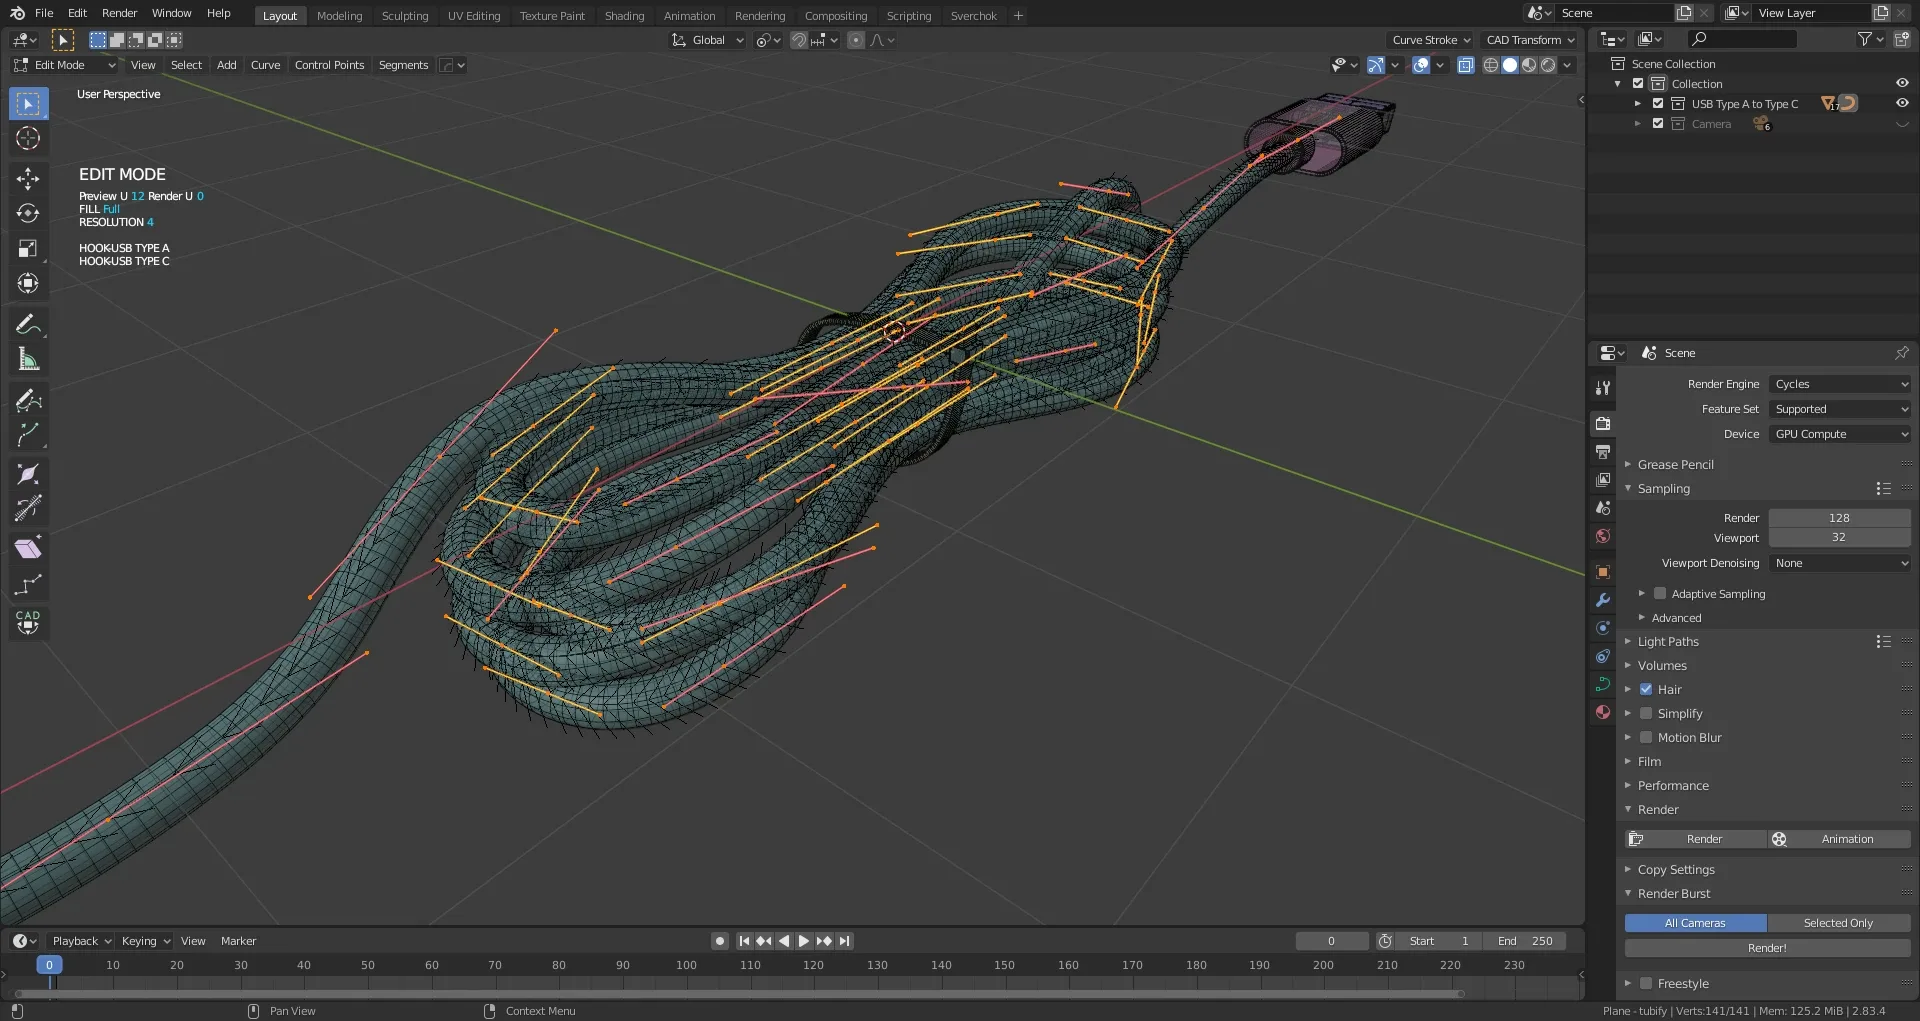Disable the Hair checkbox

click(x=1646, y=689)
